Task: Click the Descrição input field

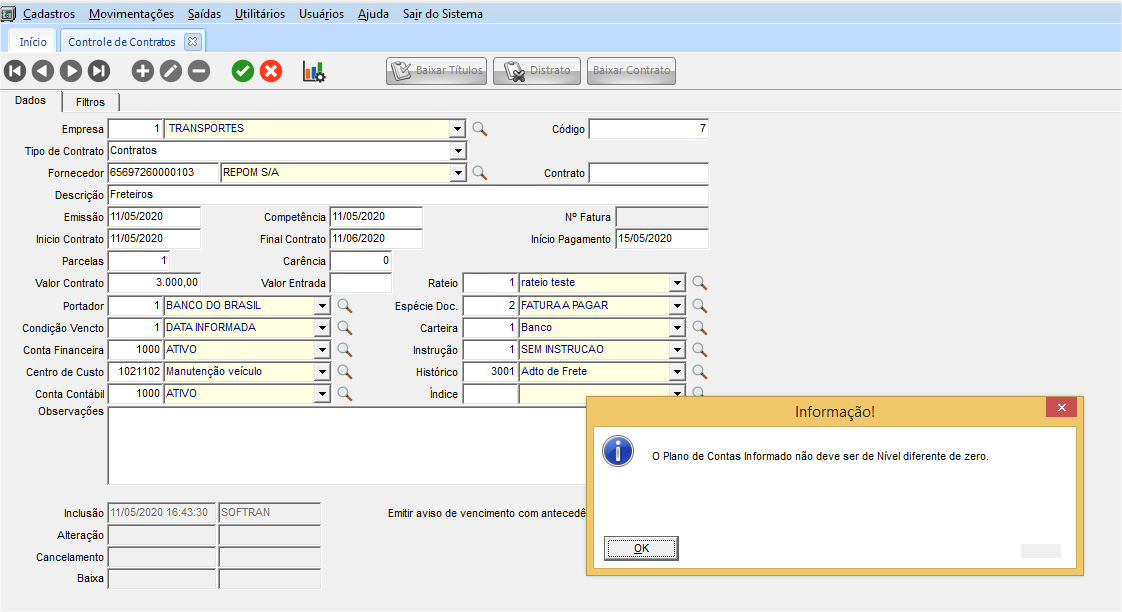Action: tap(407, 195)
